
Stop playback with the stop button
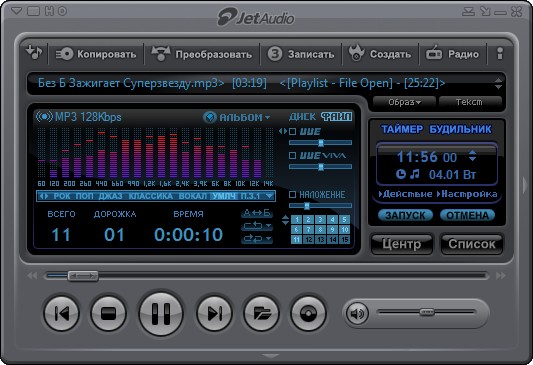point(108,313)
